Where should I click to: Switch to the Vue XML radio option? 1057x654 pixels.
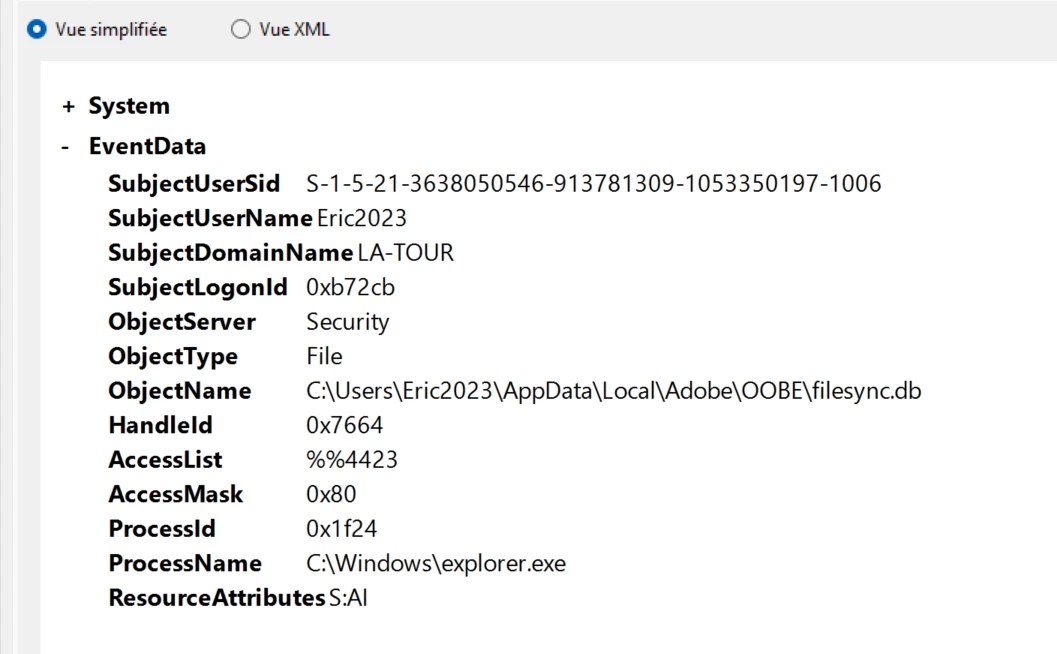pyautogui.click(x=241, y=29)
